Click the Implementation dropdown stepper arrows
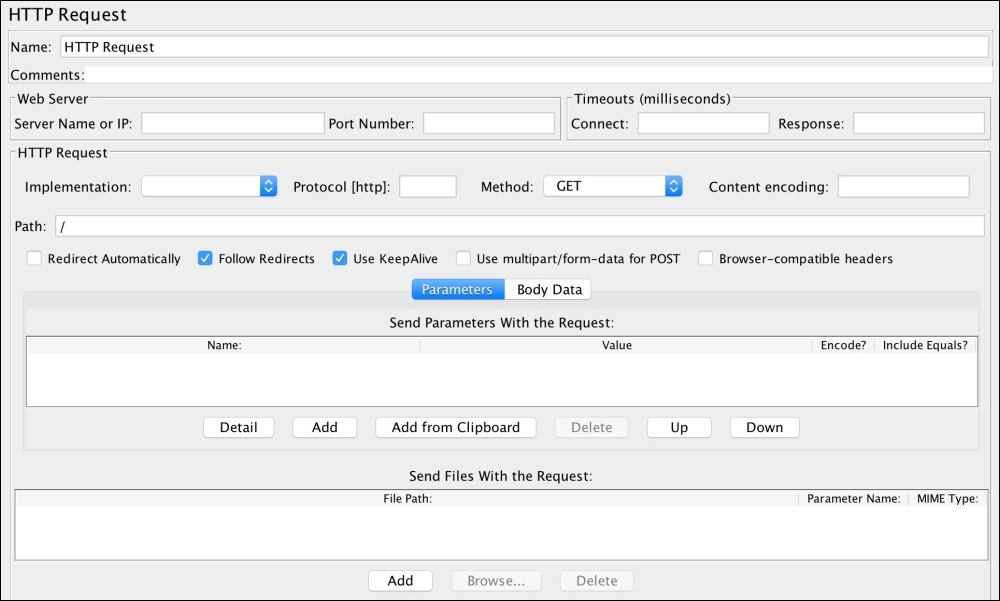Screen dimensions: 1000x601 267,185
